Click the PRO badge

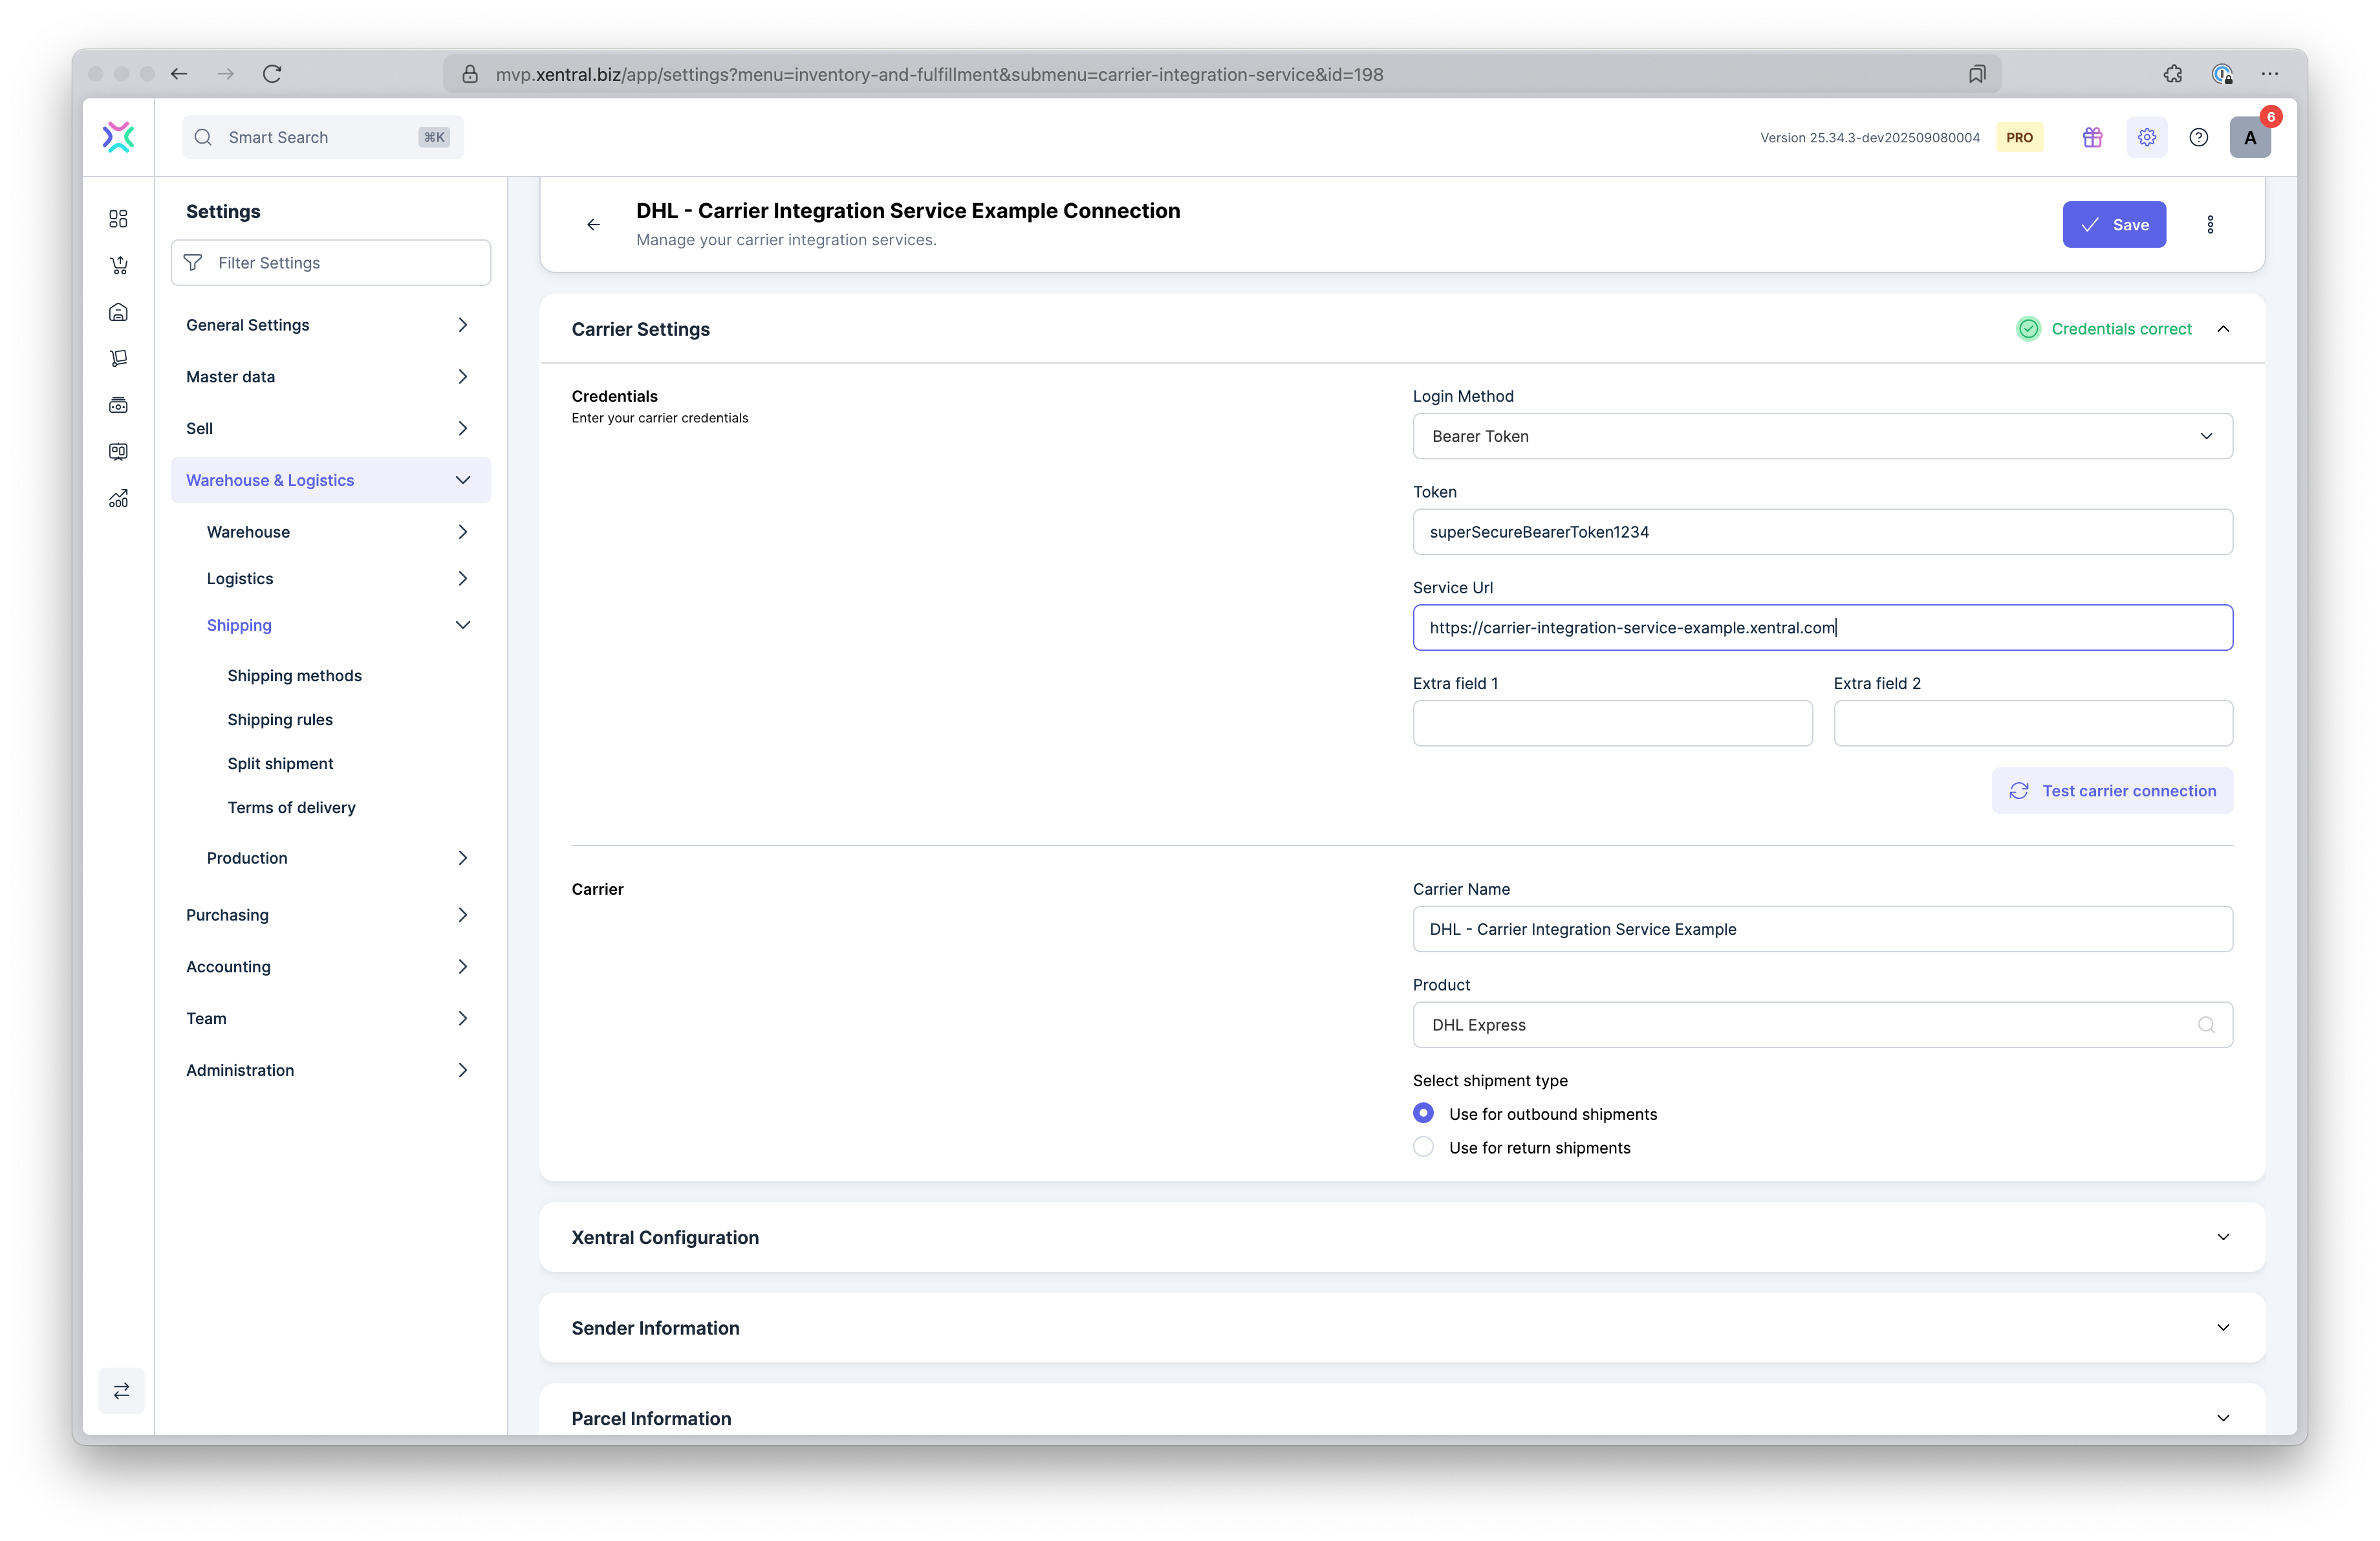(x=2019, y=137)
